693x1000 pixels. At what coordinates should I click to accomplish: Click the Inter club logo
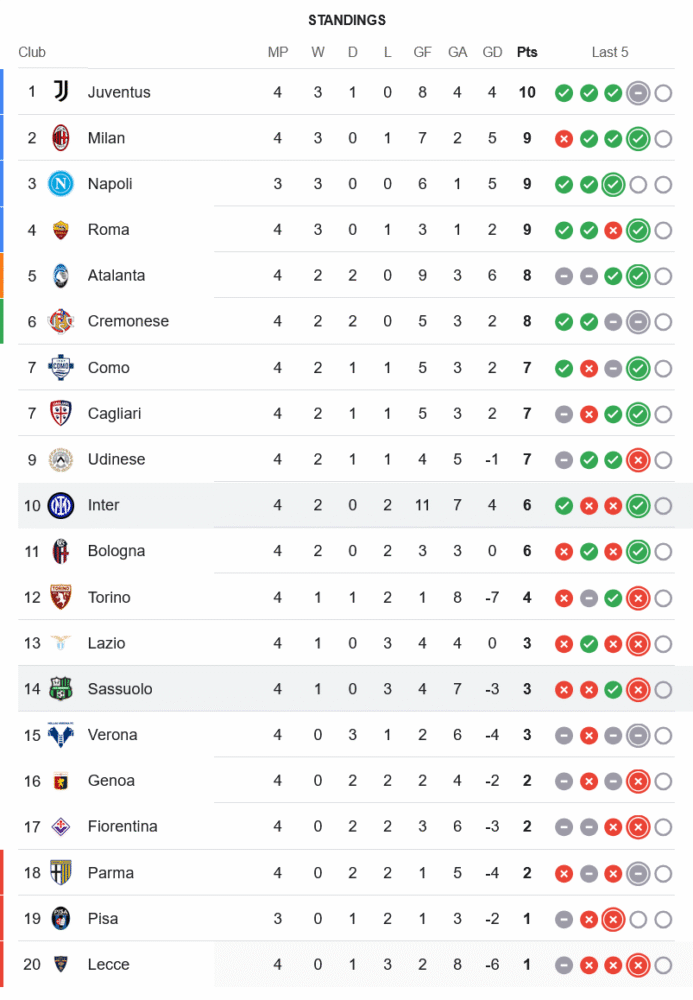pyautogui.click(x=61, y=505)
